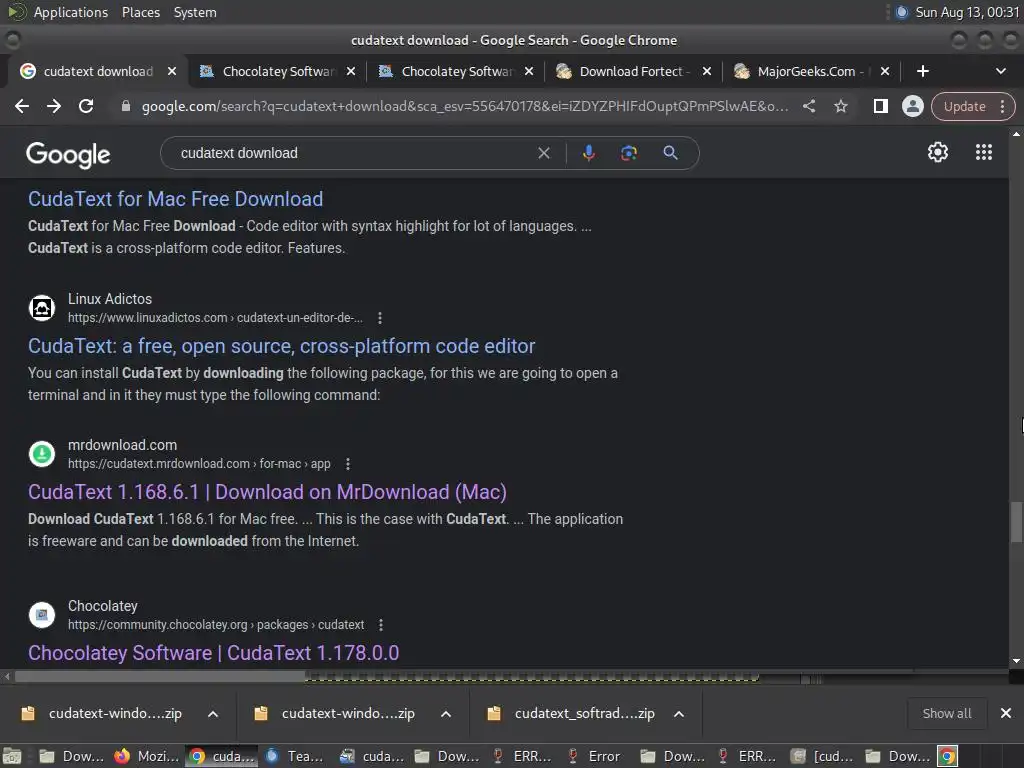
Task: Open the Applications menu
Action: click(x=71, y=12)
